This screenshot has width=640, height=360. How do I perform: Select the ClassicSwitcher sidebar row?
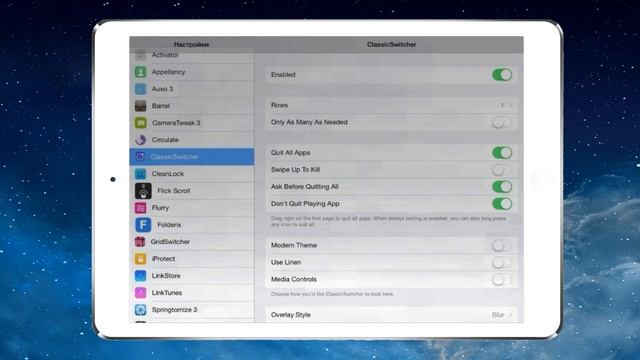192,157
